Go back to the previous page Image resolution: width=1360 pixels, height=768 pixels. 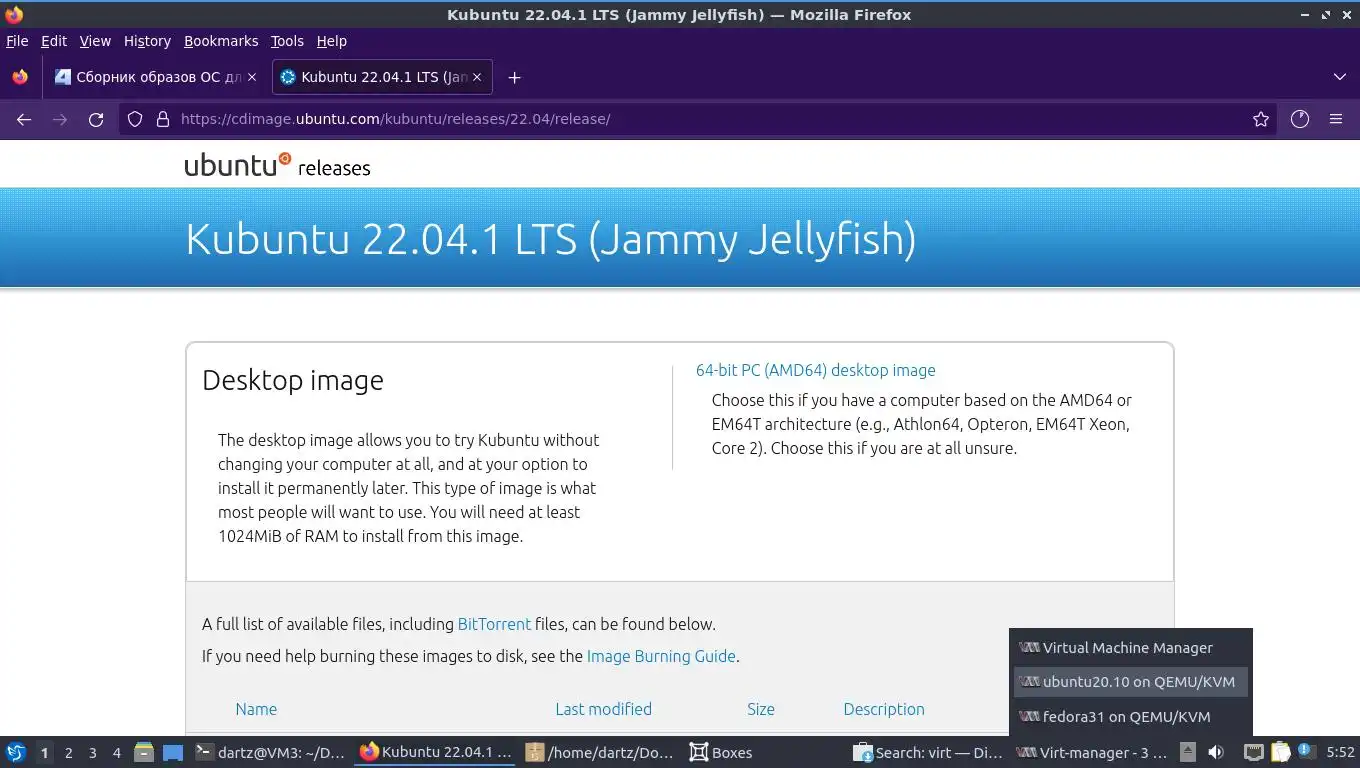24,119
